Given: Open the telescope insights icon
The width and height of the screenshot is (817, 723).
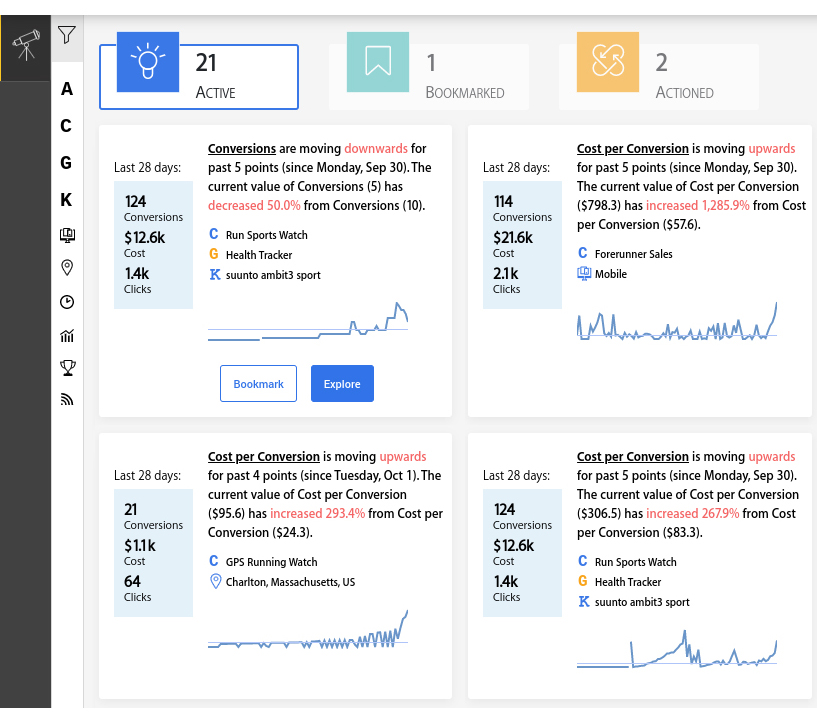Looking at the screenshot, I should click(26, 46).
